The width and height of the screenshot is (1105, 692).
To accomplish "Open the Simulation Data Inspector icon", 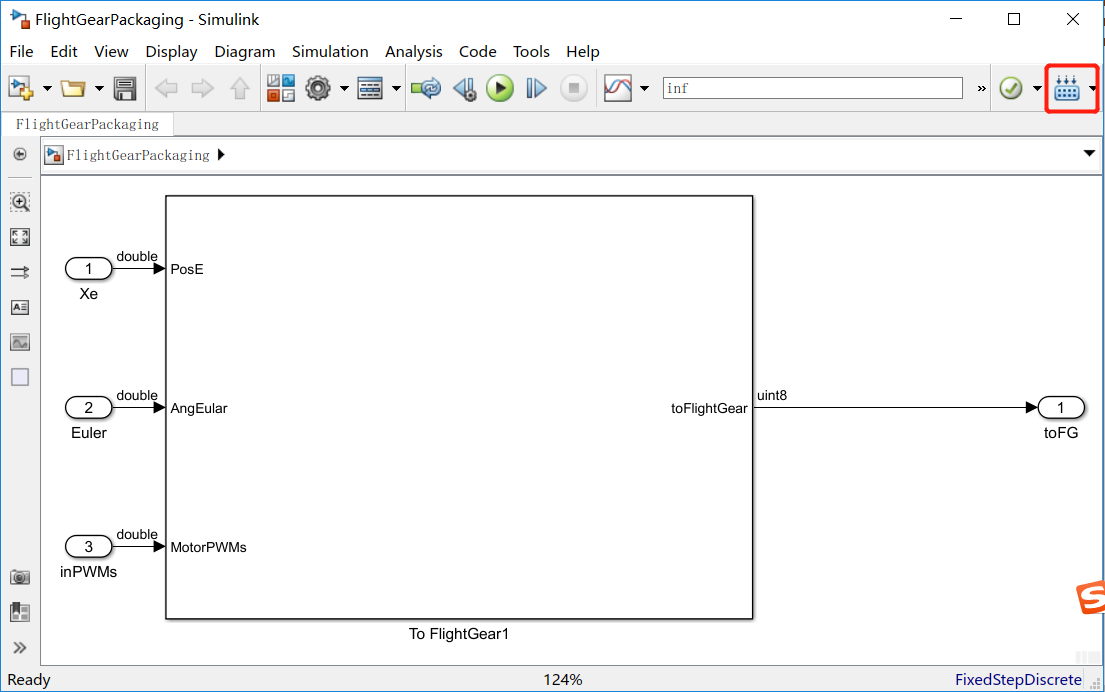I will (x=618, y=88).
